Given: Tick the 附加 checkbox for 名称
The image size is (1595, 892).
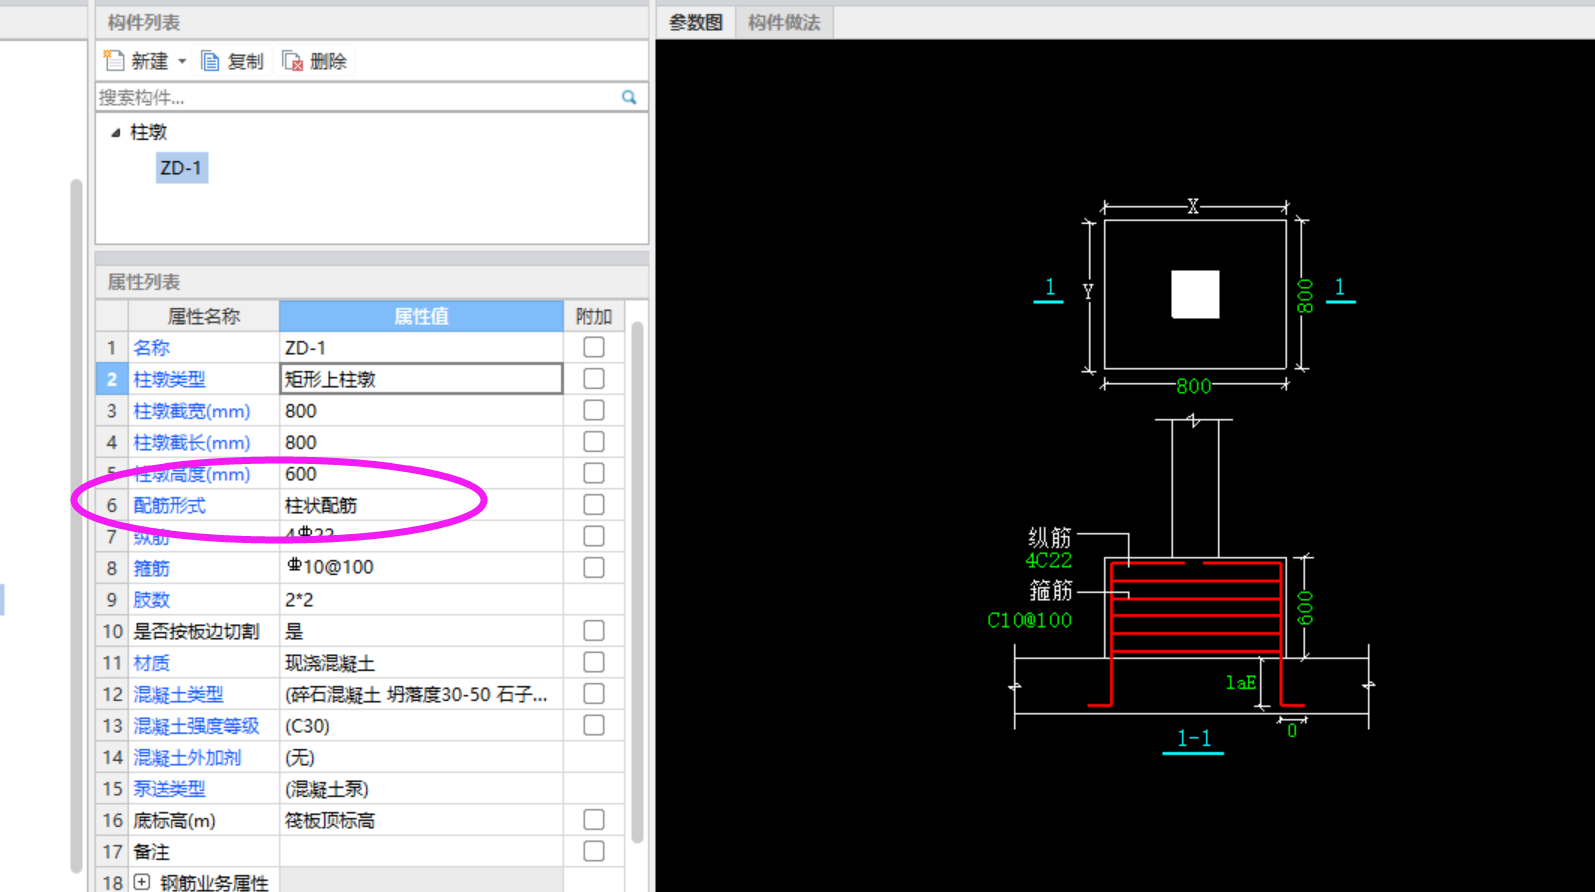Looking at the screenshot, I should tap(594, 347).
